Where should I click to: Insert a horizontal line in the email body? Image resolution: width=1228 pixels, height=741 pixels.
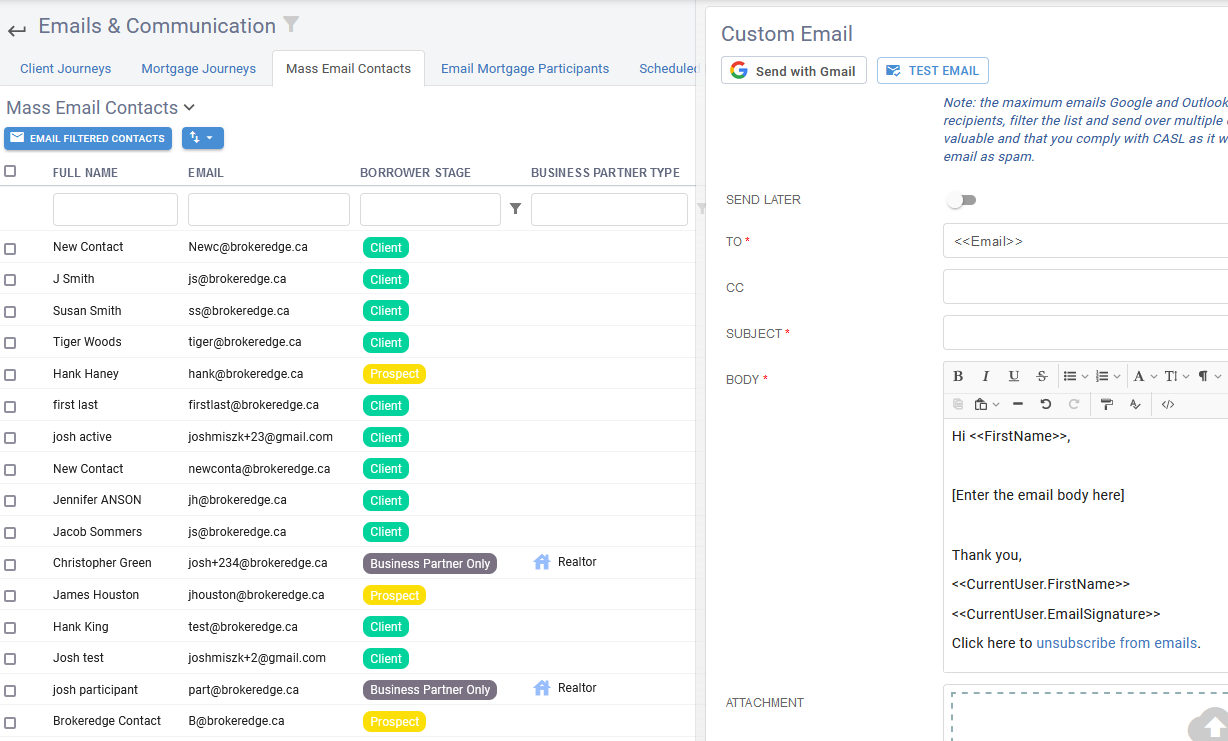pyautogui.click(x=1018, y=404)
